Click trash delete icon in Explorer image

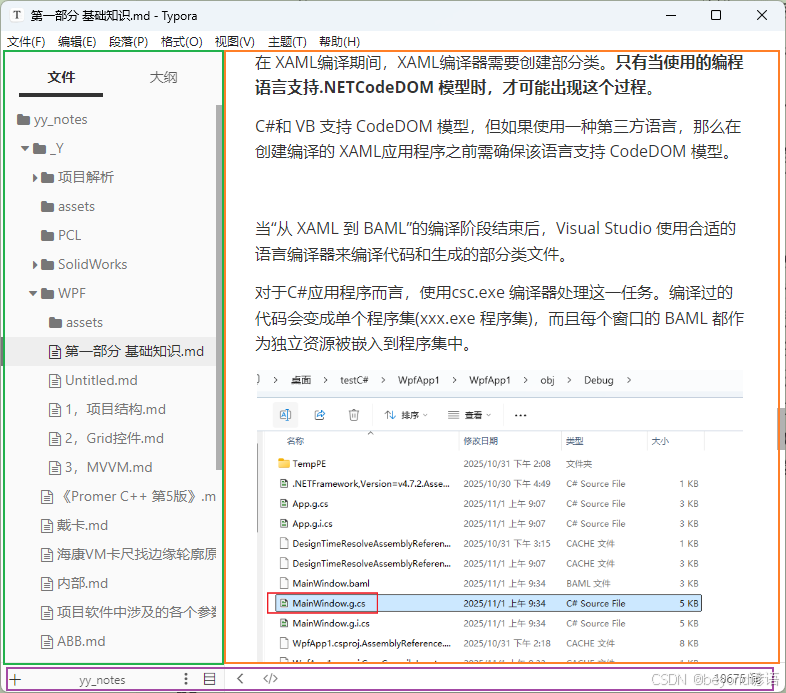tap(354, 415)
